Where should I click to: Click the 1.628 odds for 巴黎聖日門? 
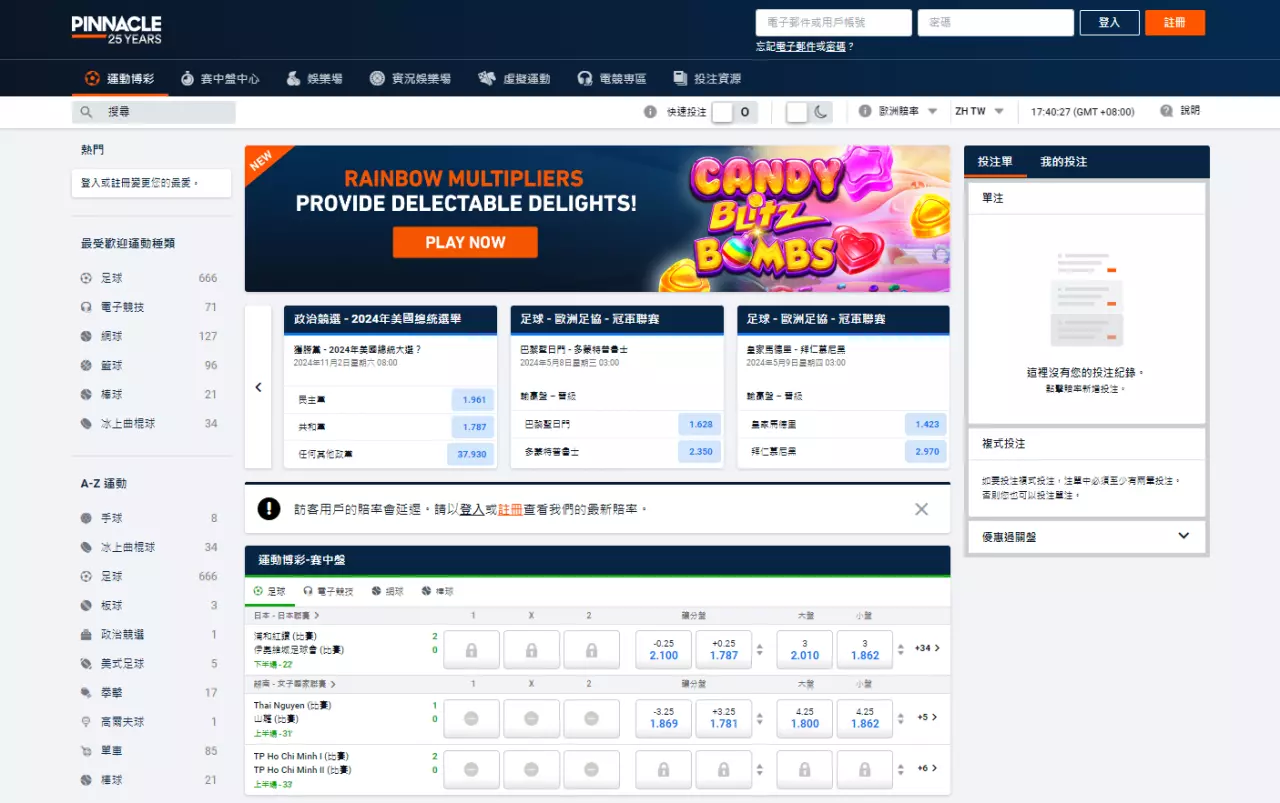(701, 424)
